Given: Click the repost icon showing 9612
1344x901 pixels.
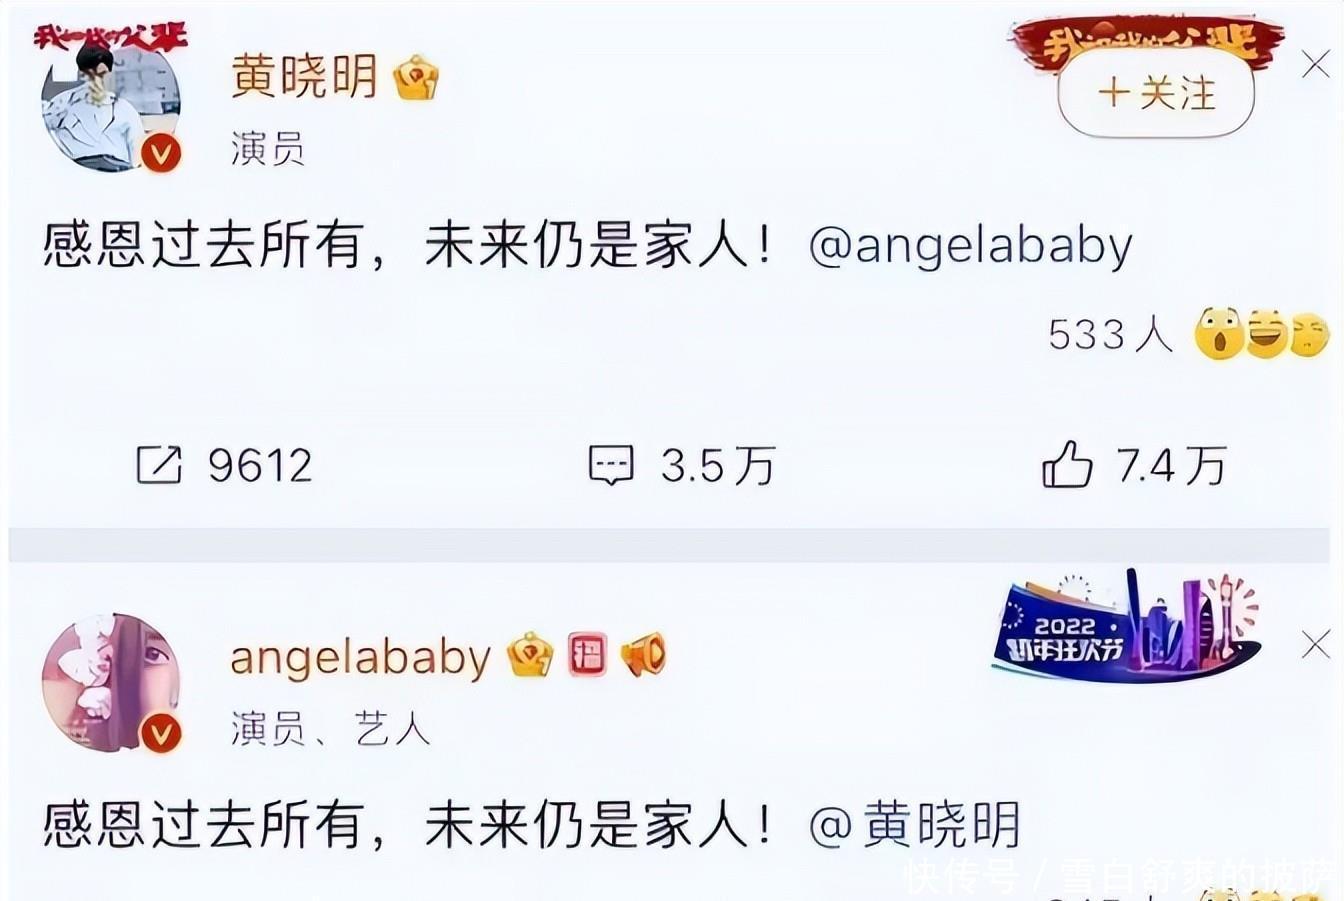Looking at the screenshot, I should tap(159, 465).
